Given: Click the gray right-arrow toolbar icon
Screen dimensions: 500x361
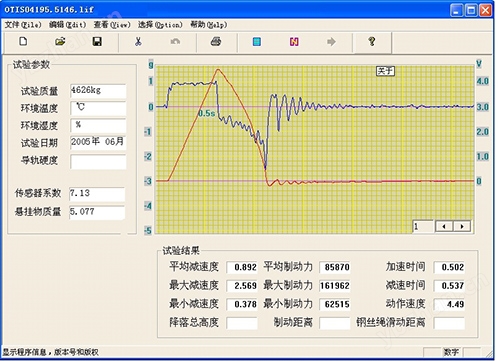Looking at the screenshot, I should (x=331, y=42).
